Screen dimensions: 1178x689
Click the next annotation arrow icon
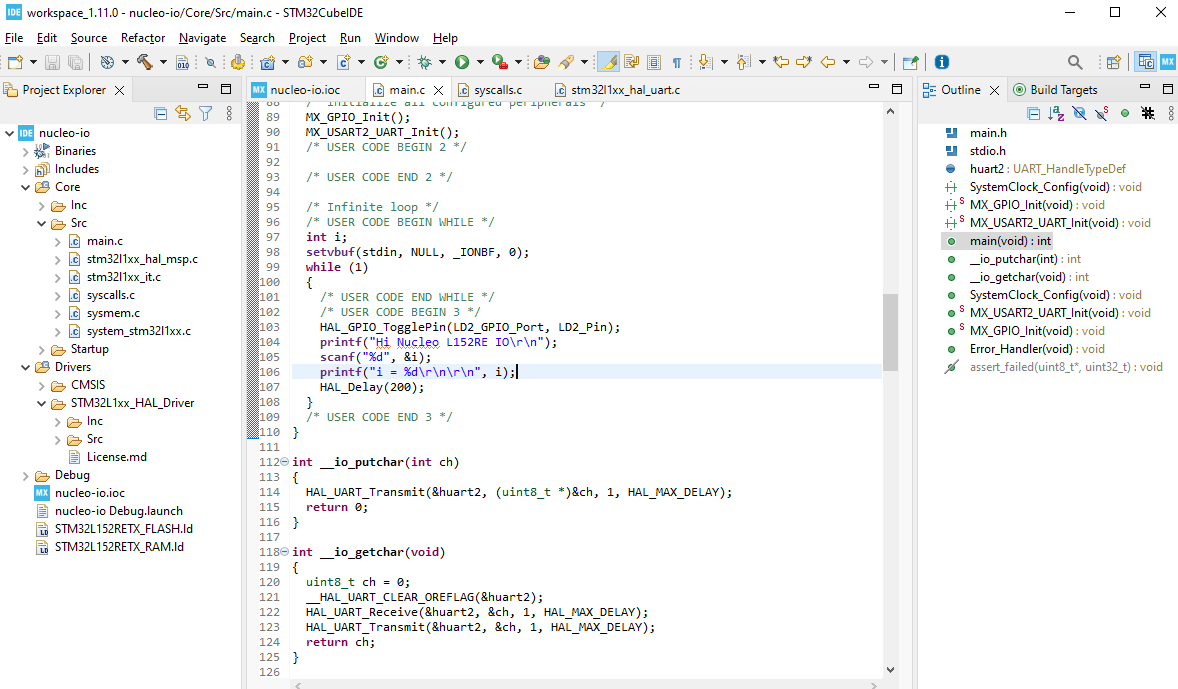pyautogui.click(x=705, y=62)
